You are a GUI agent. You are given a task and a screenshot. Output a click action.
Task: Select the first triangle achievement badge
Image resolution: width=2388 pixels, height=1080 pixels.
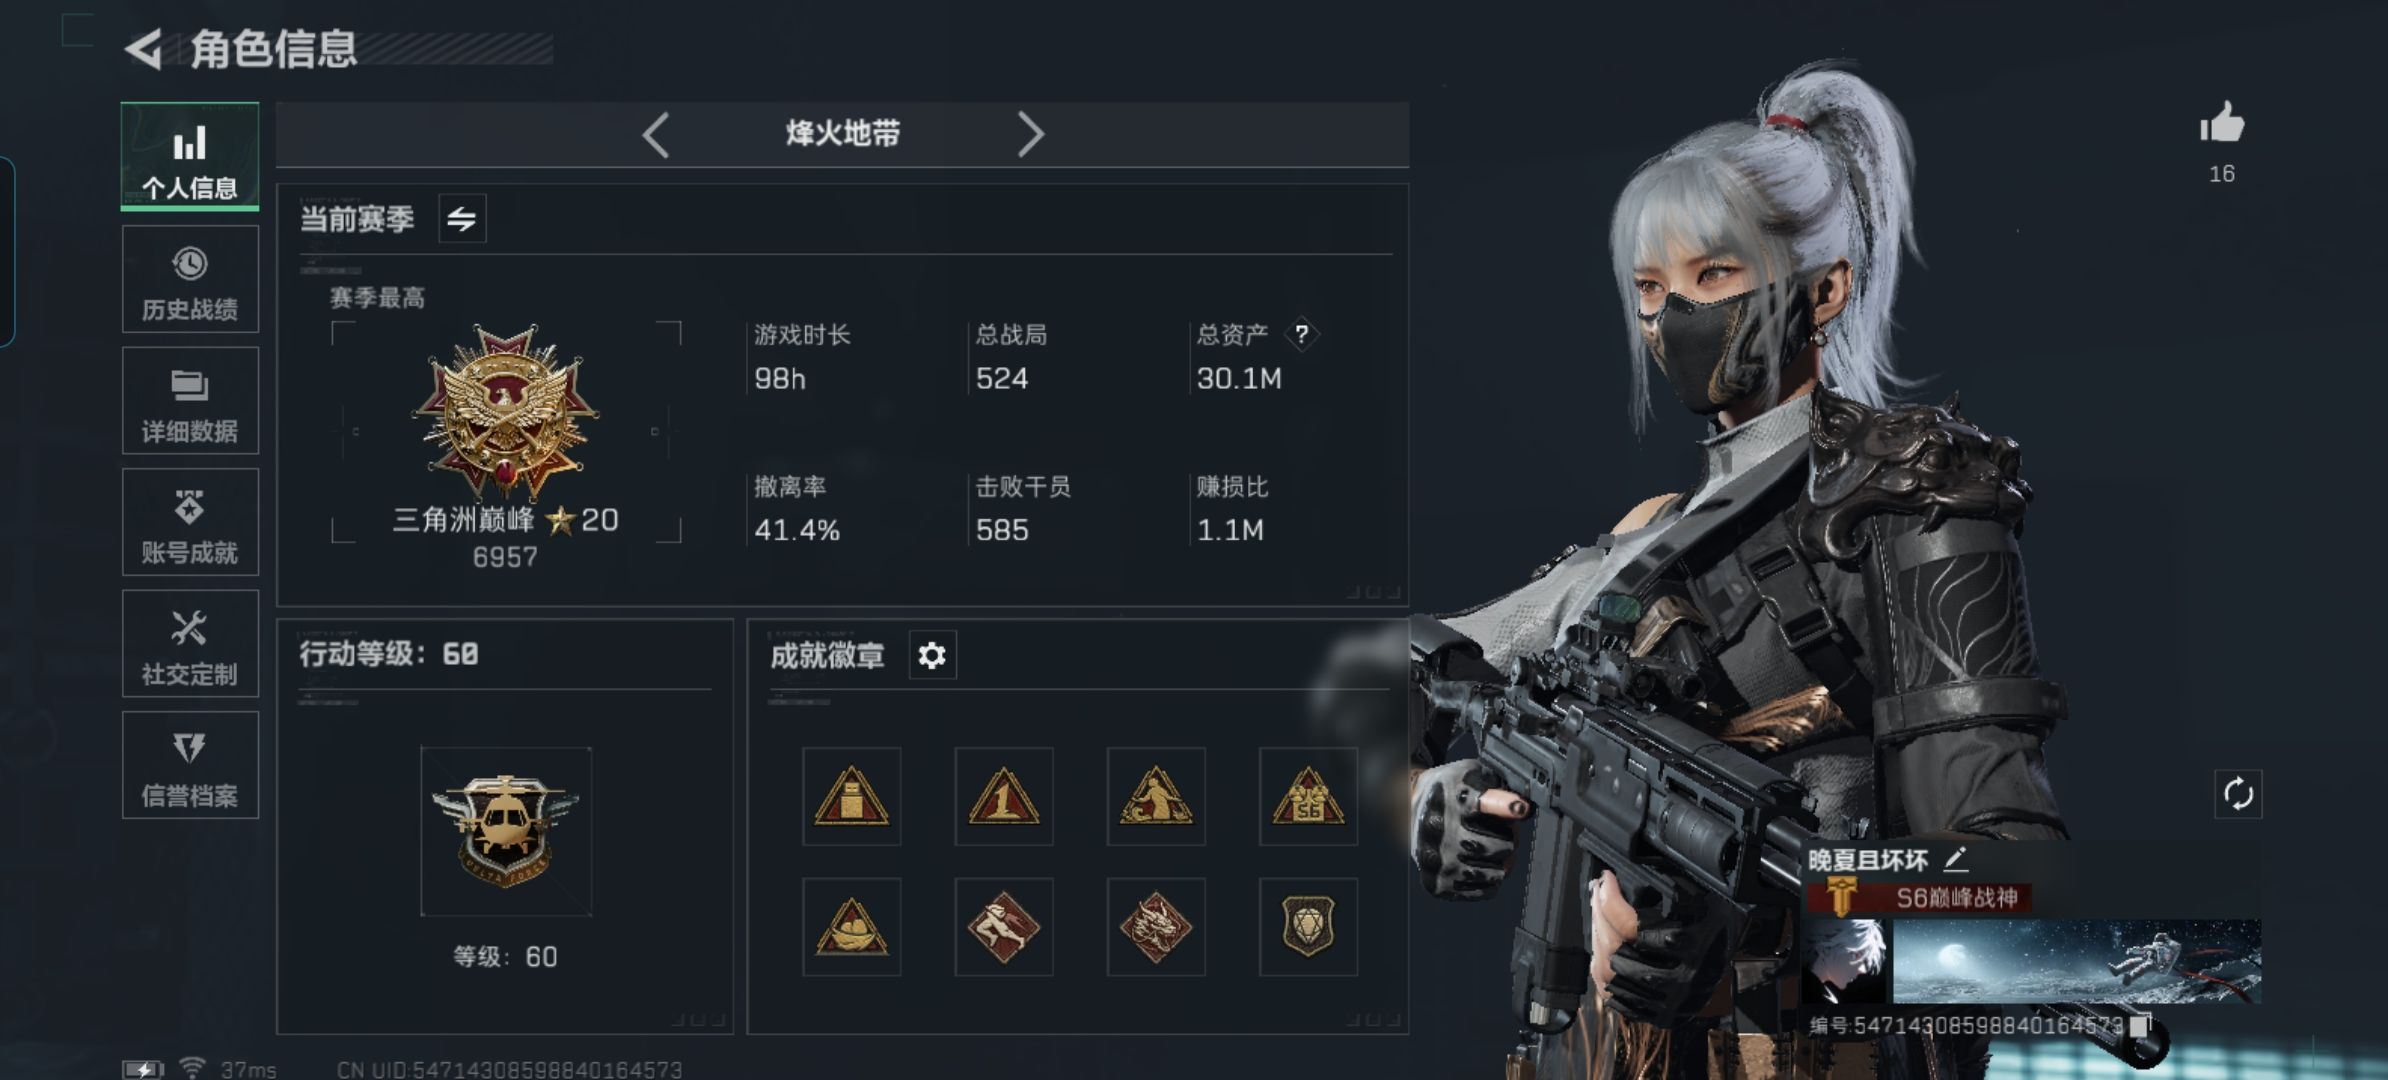(851, 796)
